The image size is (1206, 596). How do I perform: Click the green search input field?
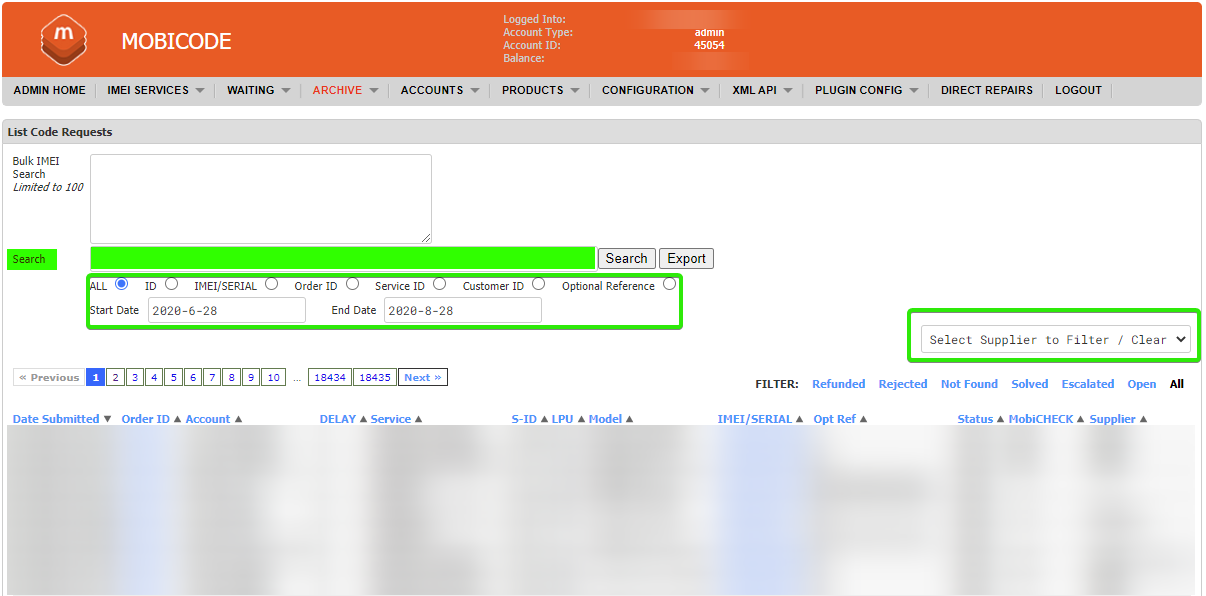coord(343,258)
